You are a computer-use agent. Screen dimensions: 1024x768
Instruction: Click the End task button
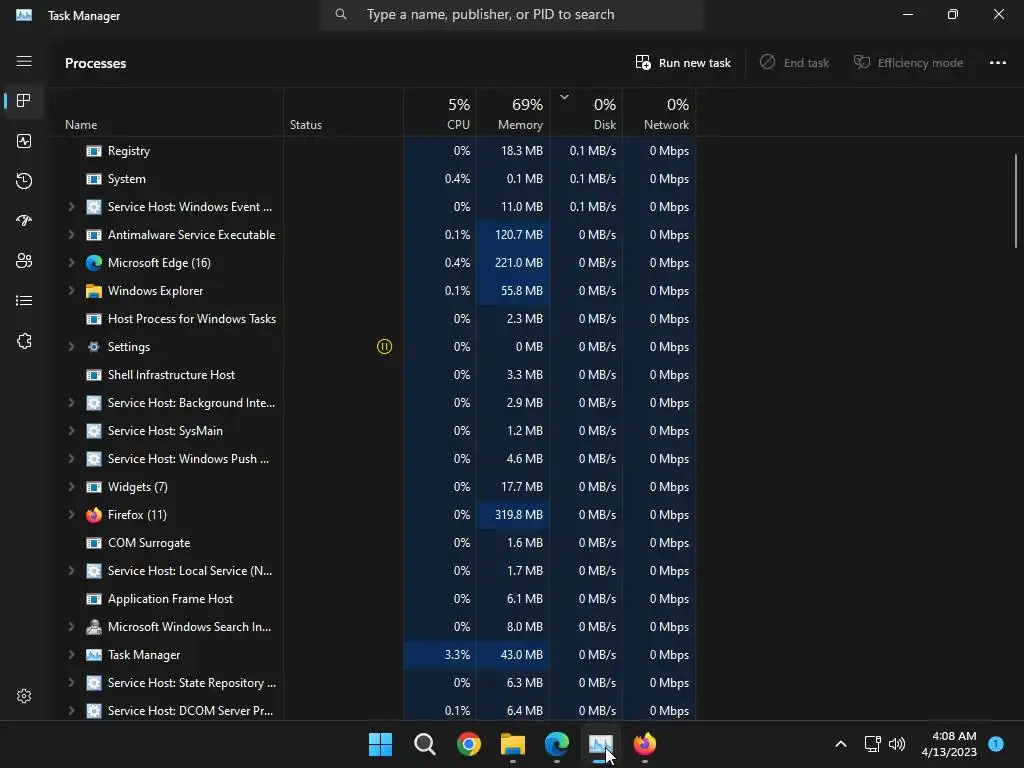click(x=795, y=63)
